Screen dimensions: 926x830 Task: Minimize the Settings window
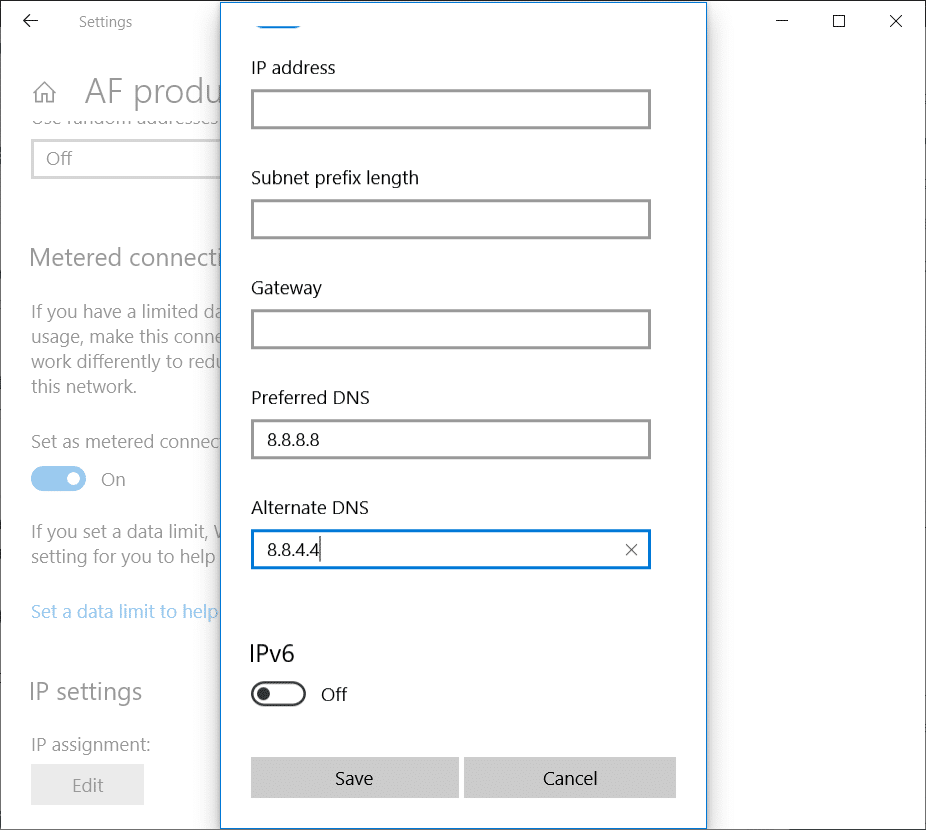(x=782, y=21)
